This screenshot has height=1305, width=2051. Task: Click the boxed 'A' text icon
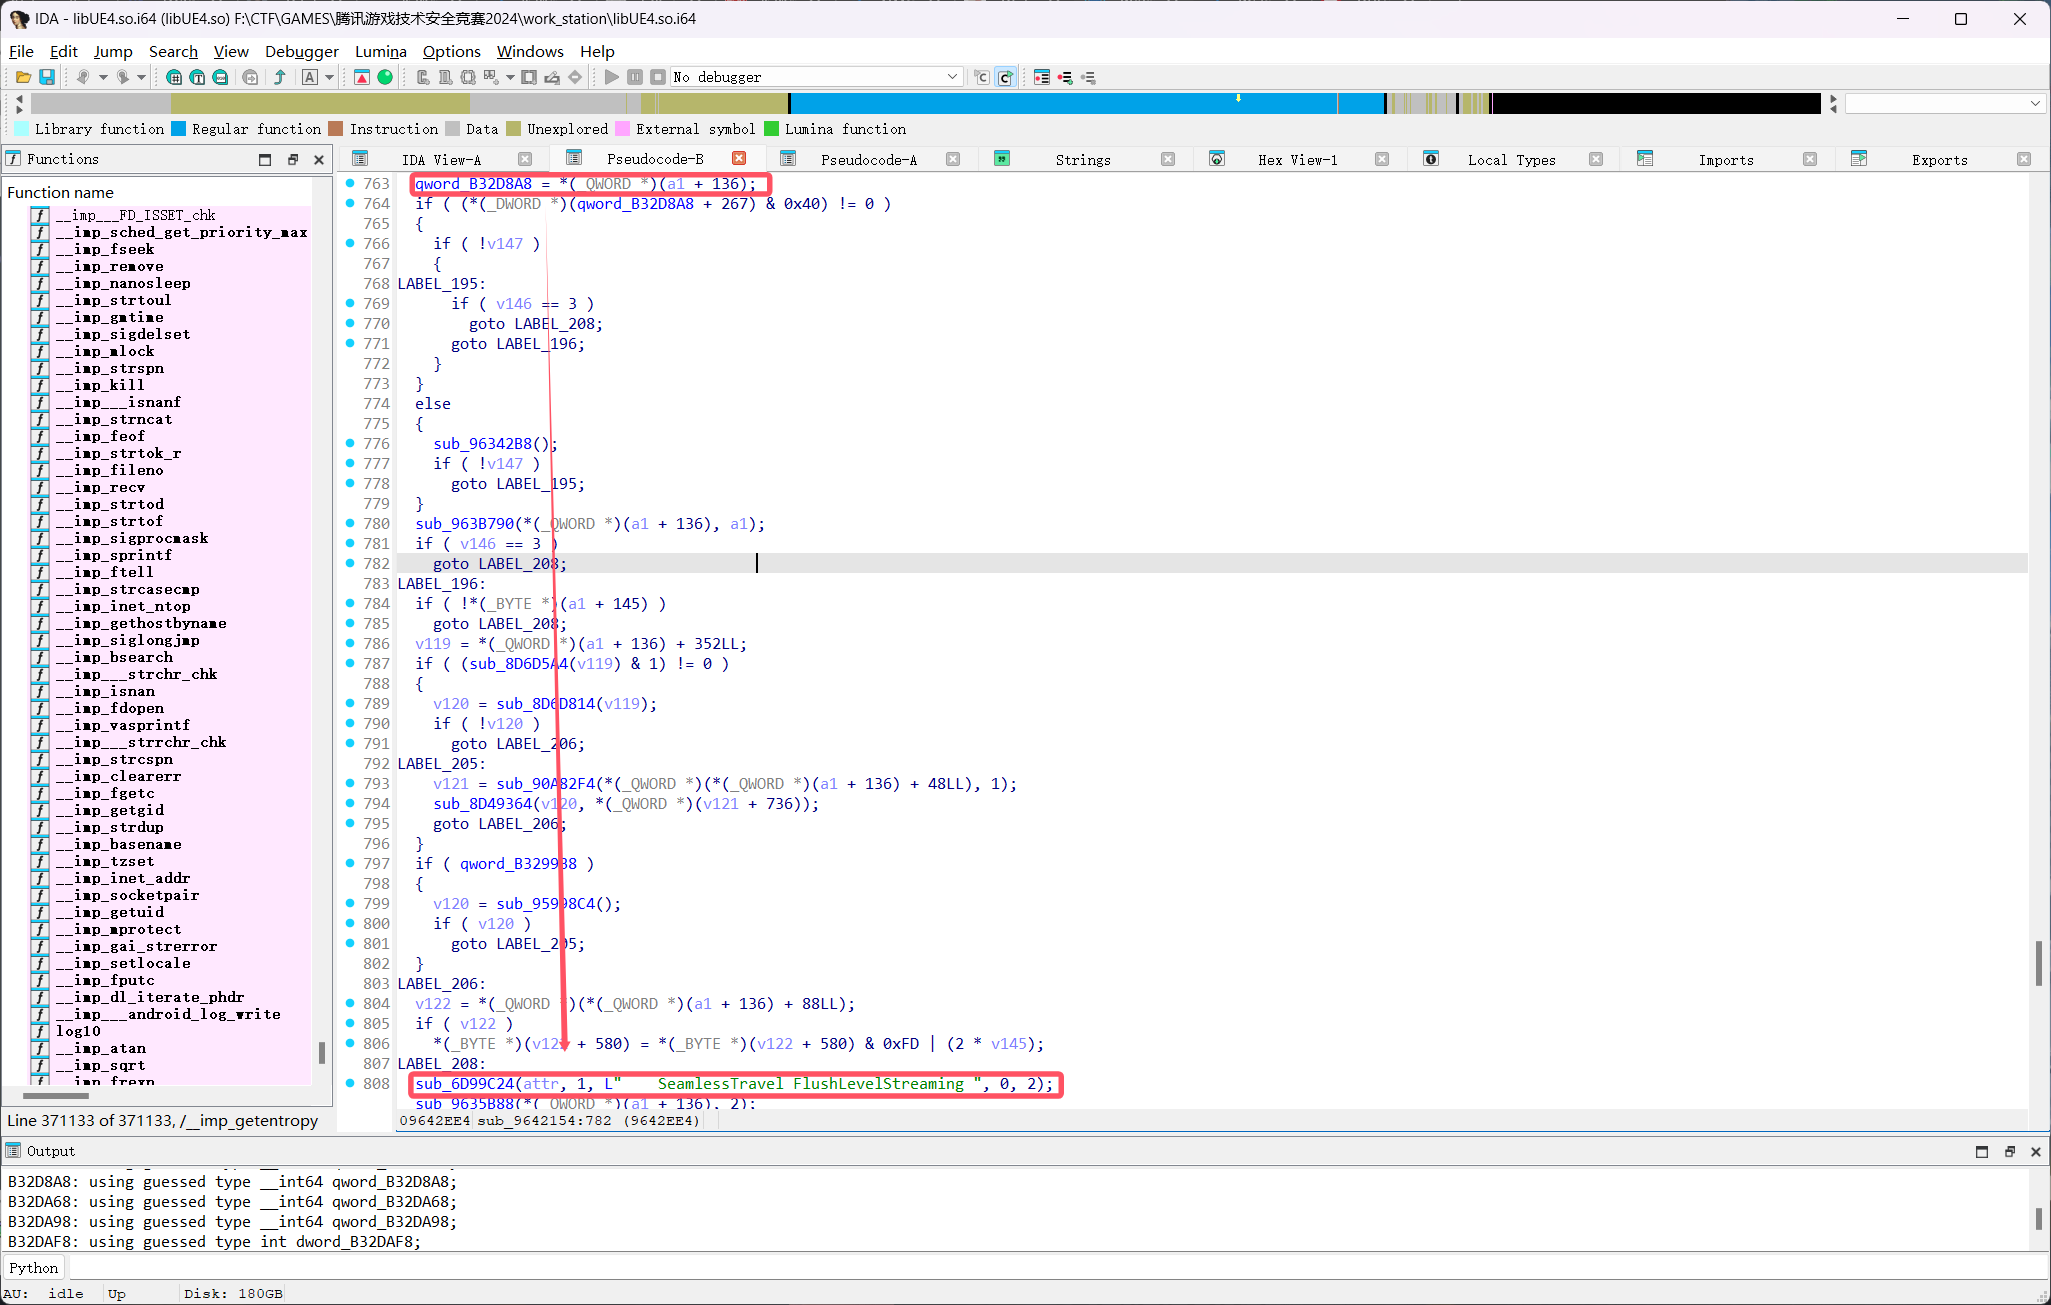pos(310,77)
